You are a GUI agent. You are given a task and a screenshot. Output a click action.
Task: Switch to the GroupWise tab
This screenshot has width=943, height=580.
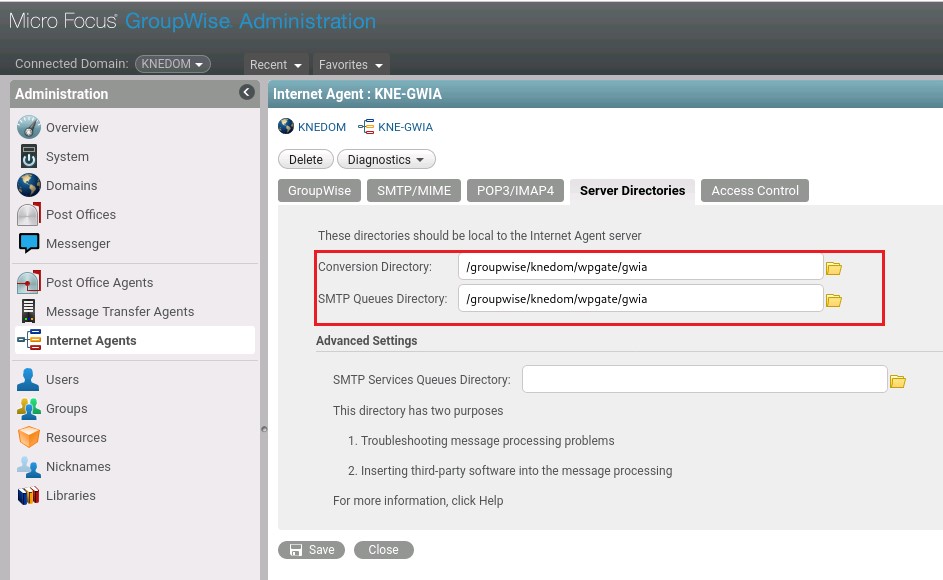(x=319, y=191)
